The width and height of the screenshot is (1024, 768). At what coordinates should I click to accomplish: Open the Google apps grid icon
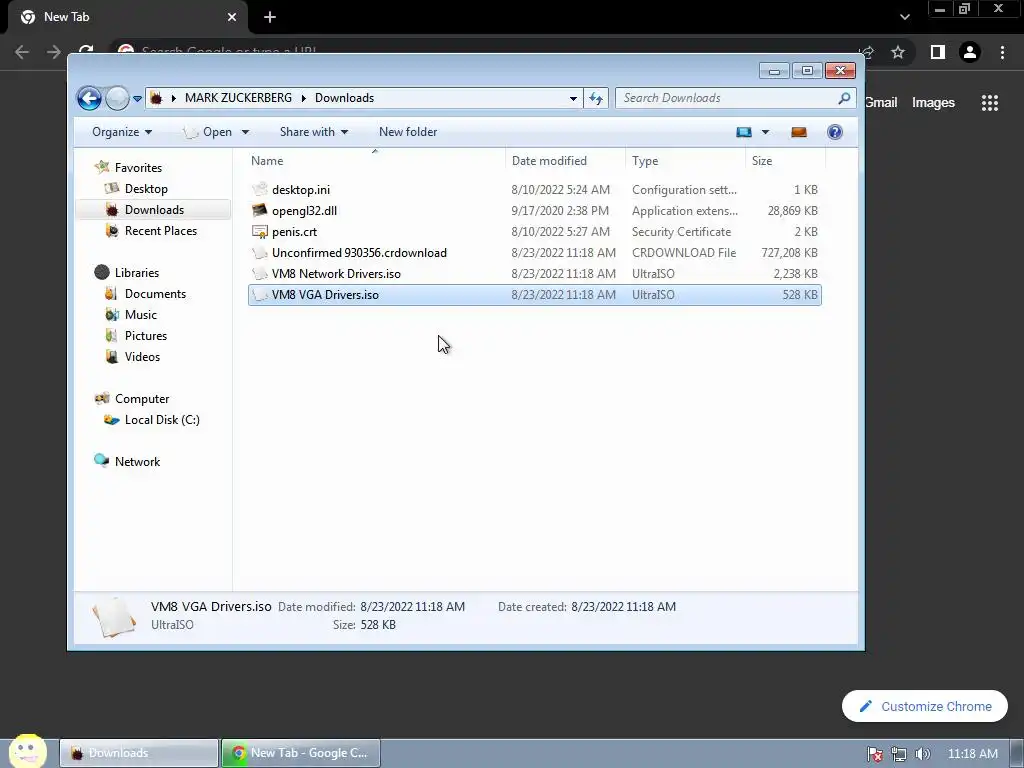(990, 103)
